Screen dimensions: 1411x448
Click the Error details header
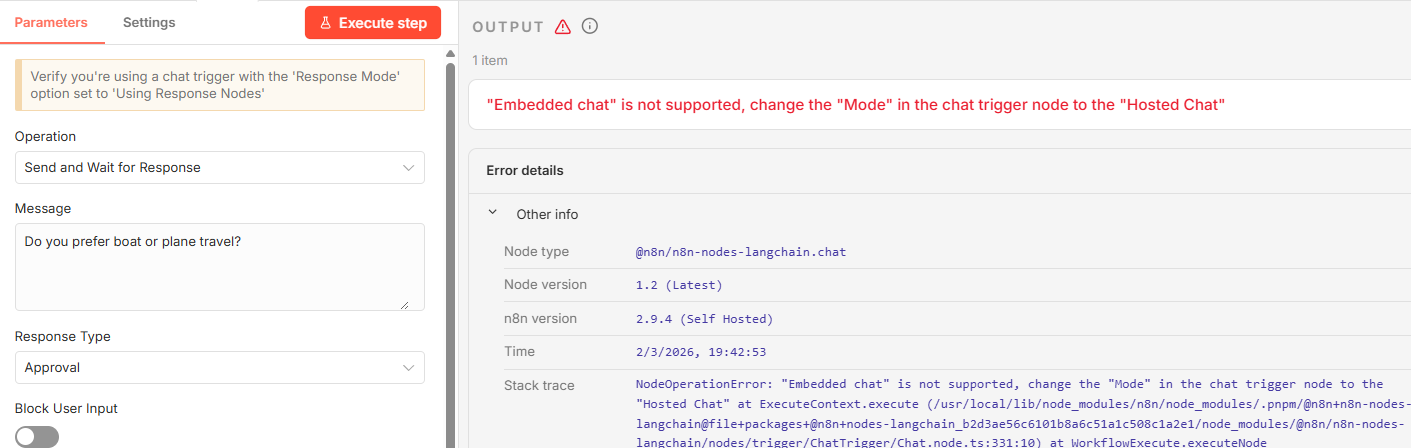[525, 171]
